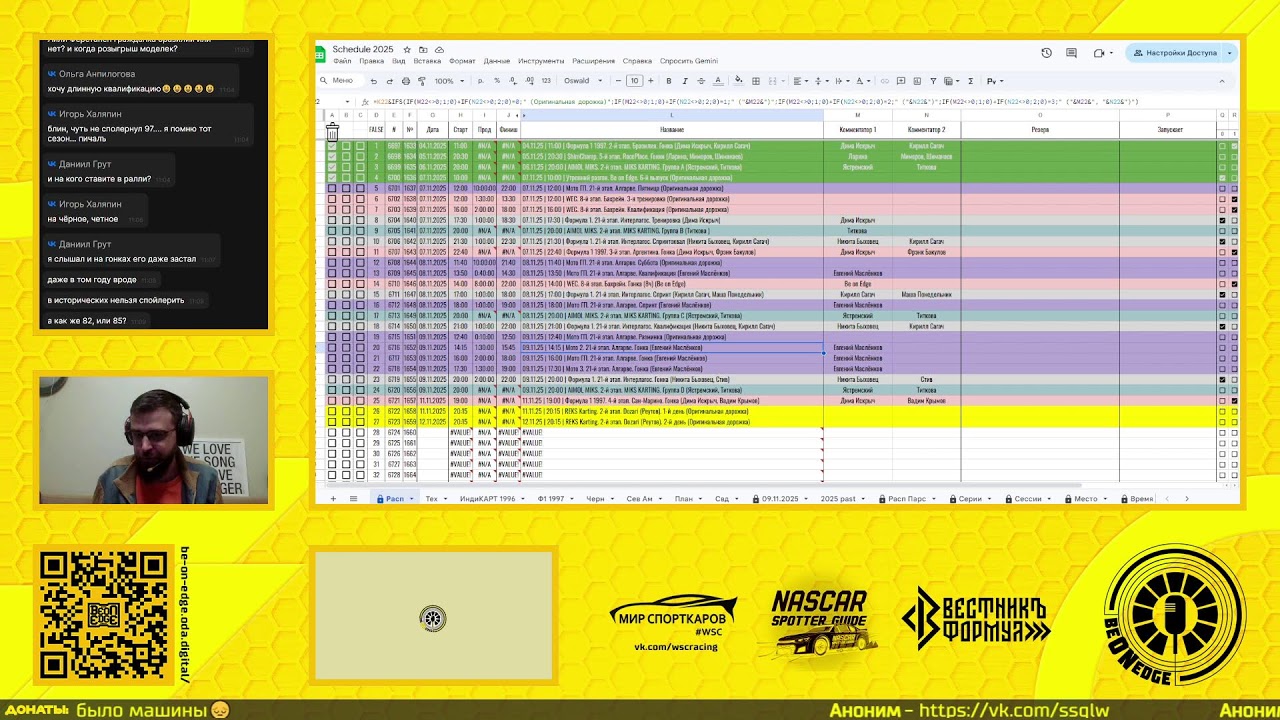Click the create filter funnel icon
Image resolution: width=1280 pixels, height=720 pixels.
tap(933, 81)
